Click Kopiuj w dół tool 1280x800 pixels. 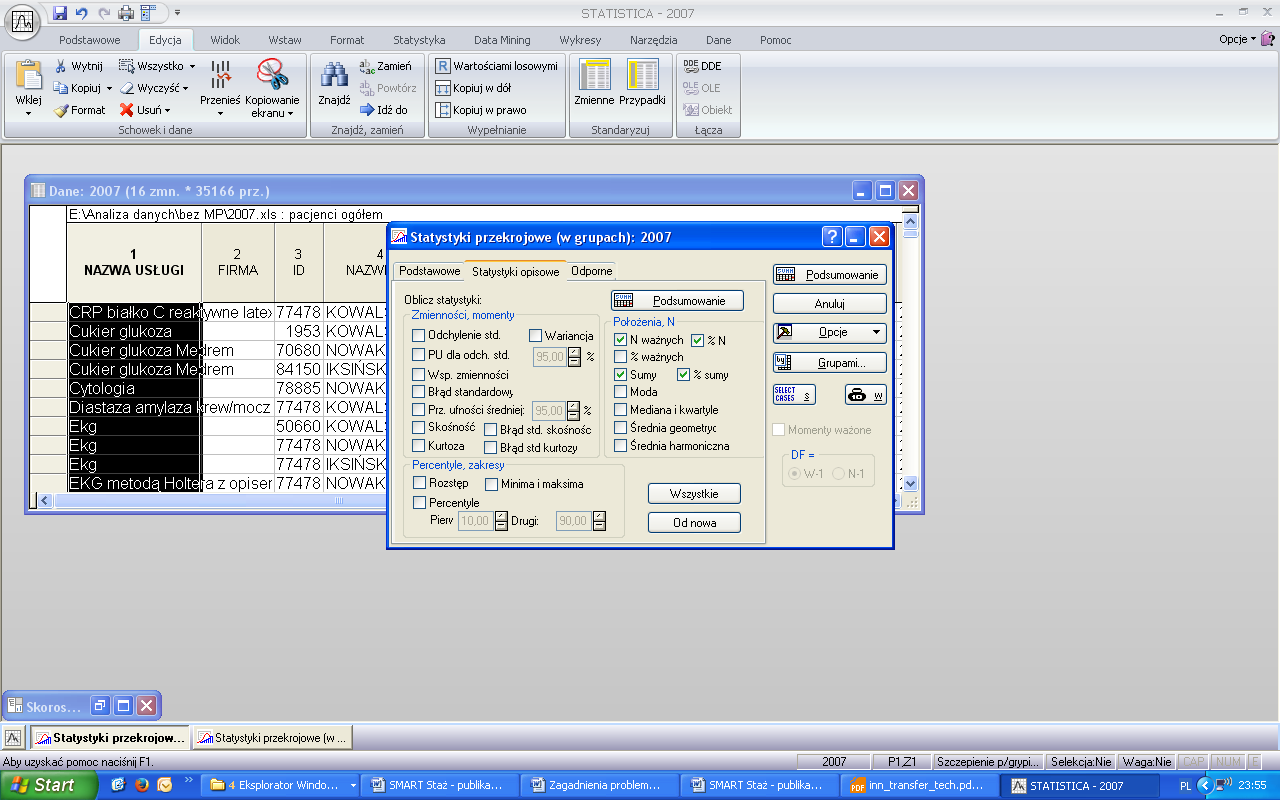click(x=474, y=88)
